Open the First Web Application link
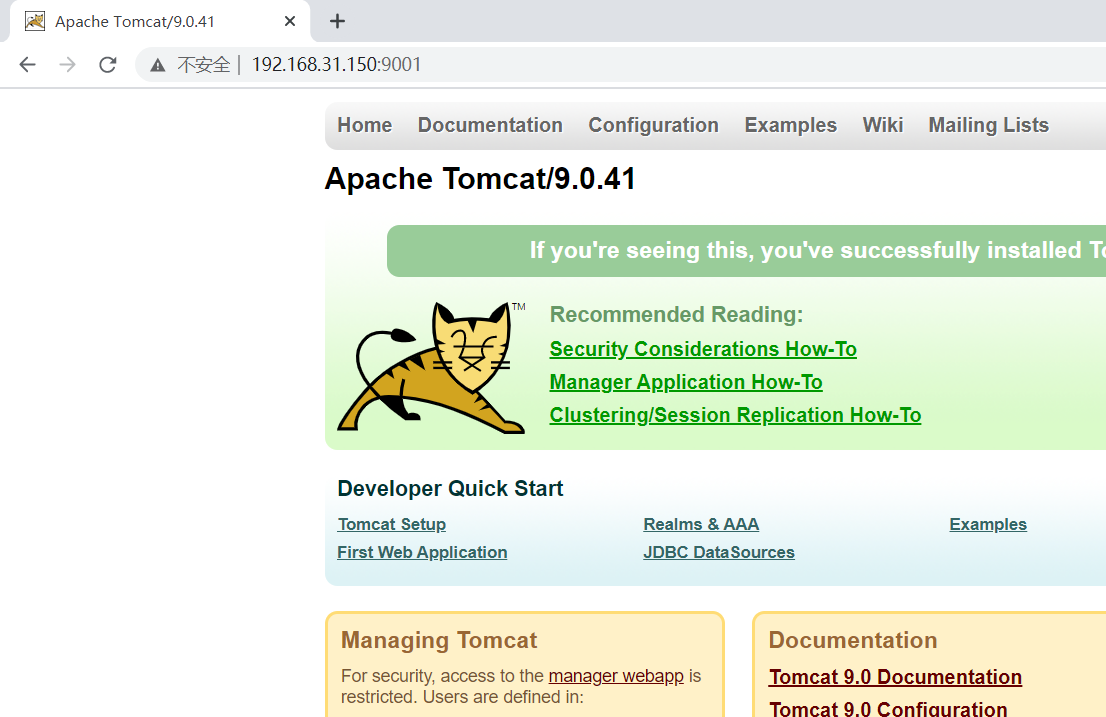Viewport: 1106px width, 717px height. tap(422, 553)
